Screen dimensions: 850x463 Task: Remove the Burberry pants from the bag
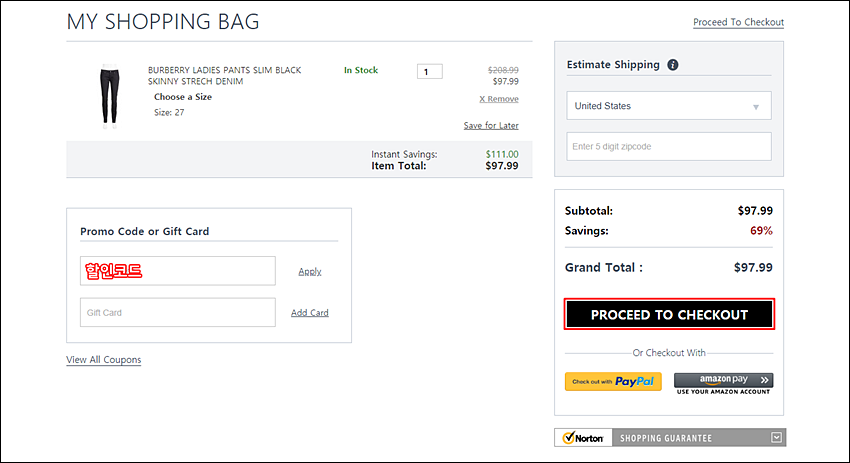(x=499, y=99)
